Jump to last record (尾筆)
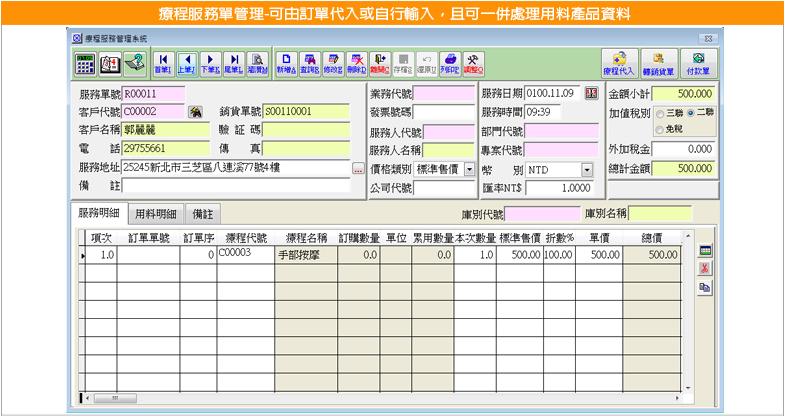Image resolution: width=786 pixels, height=419 pixels. click(233, 62)
